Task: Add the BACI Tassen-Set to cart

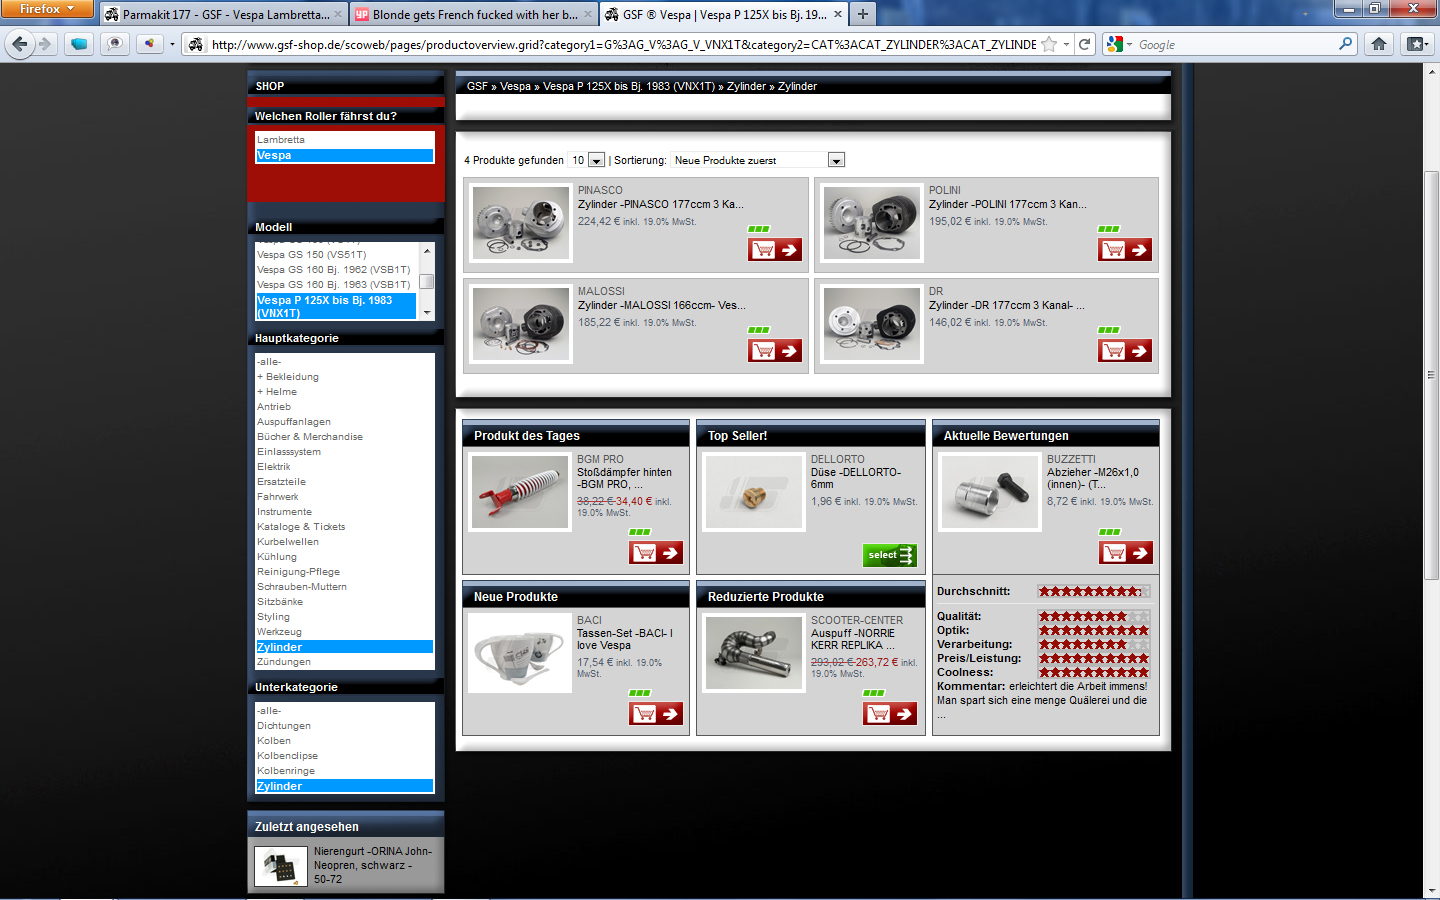Action: click(656, 713)
